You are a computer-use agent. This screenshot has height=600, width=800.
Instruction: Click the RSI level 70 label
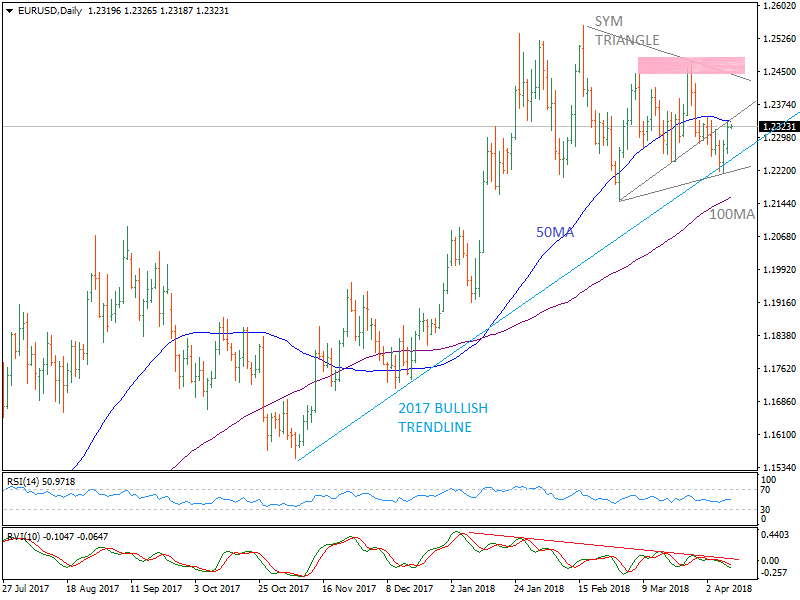click(x=766, y=492)
